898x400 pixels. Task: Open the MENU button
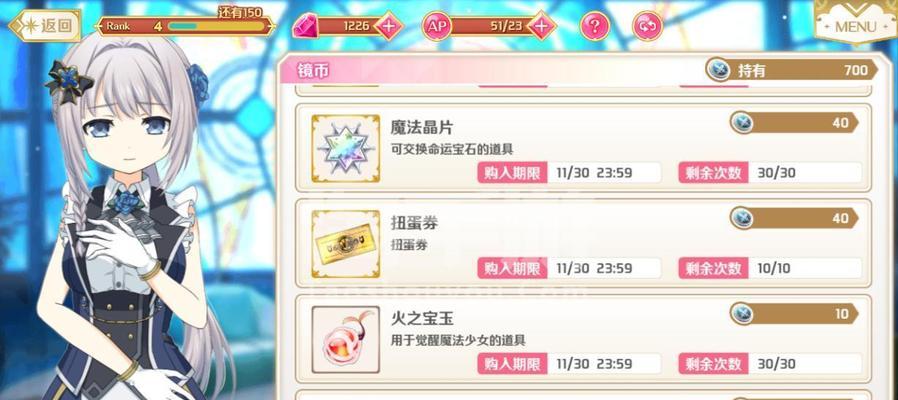click(x=856, y=24)
